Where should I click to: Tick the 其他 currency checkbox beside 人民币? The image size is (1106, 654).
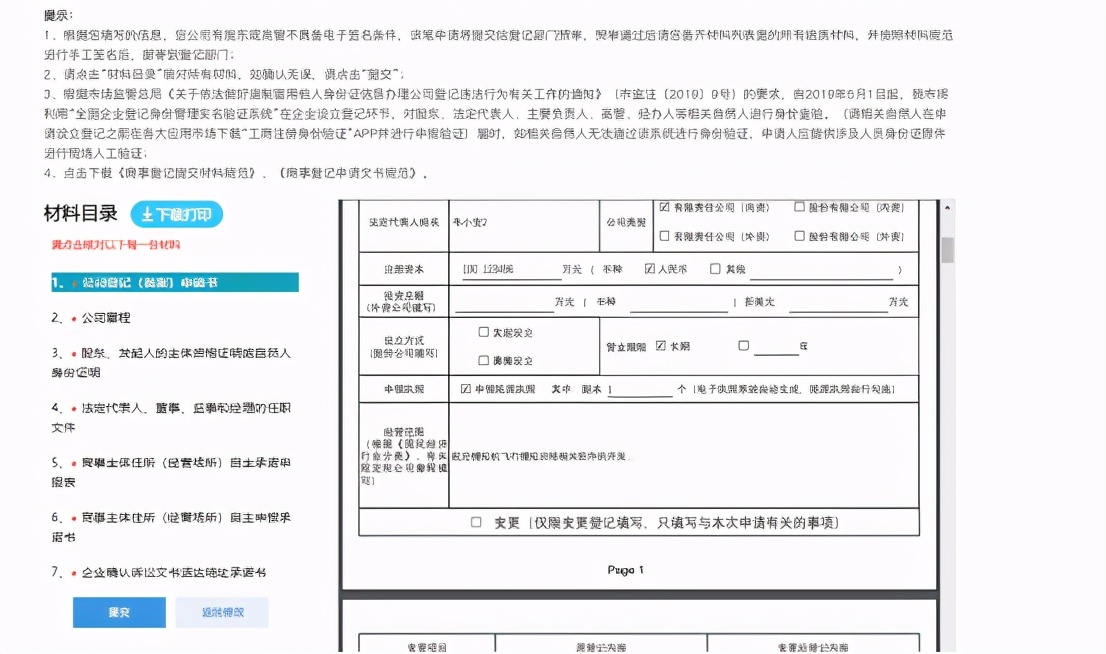pos(715,269)
